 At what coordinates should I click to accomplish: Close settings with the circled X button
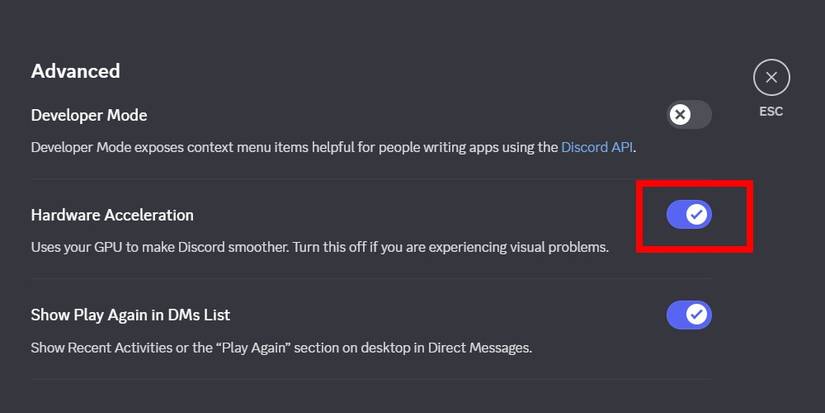771,77
